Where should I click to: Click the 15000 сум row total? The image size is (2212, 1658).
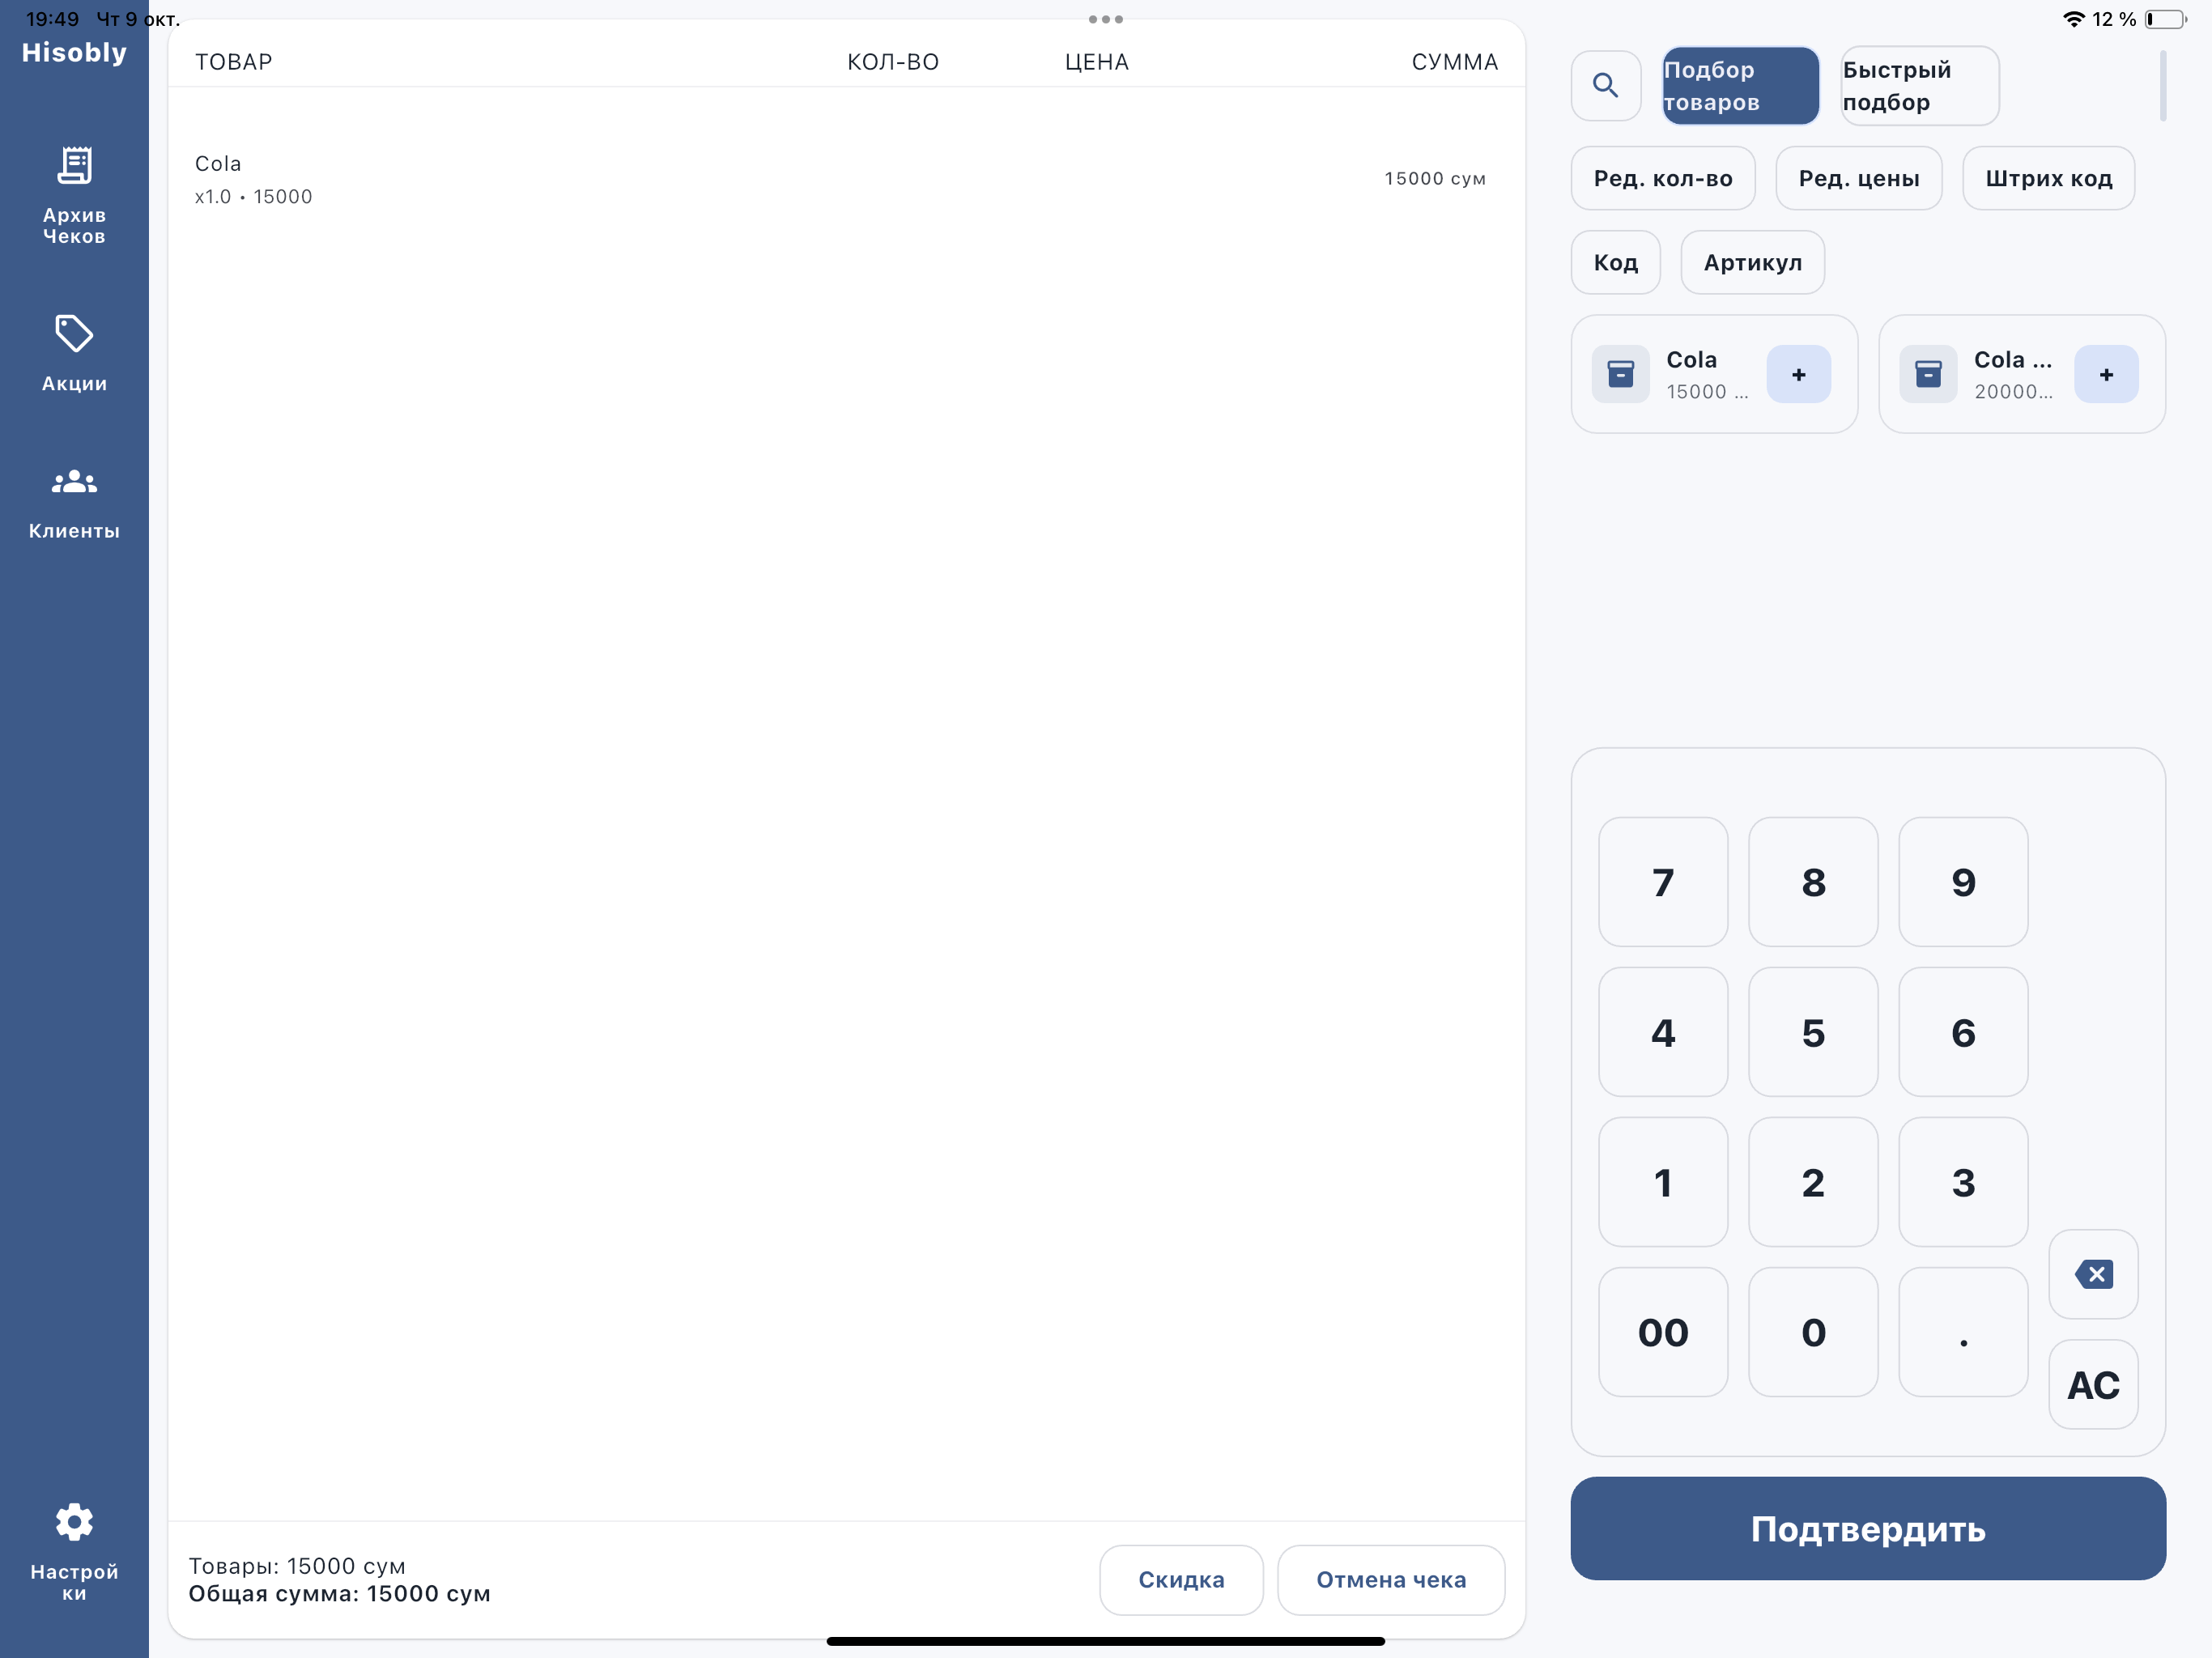pos(1435,179)
